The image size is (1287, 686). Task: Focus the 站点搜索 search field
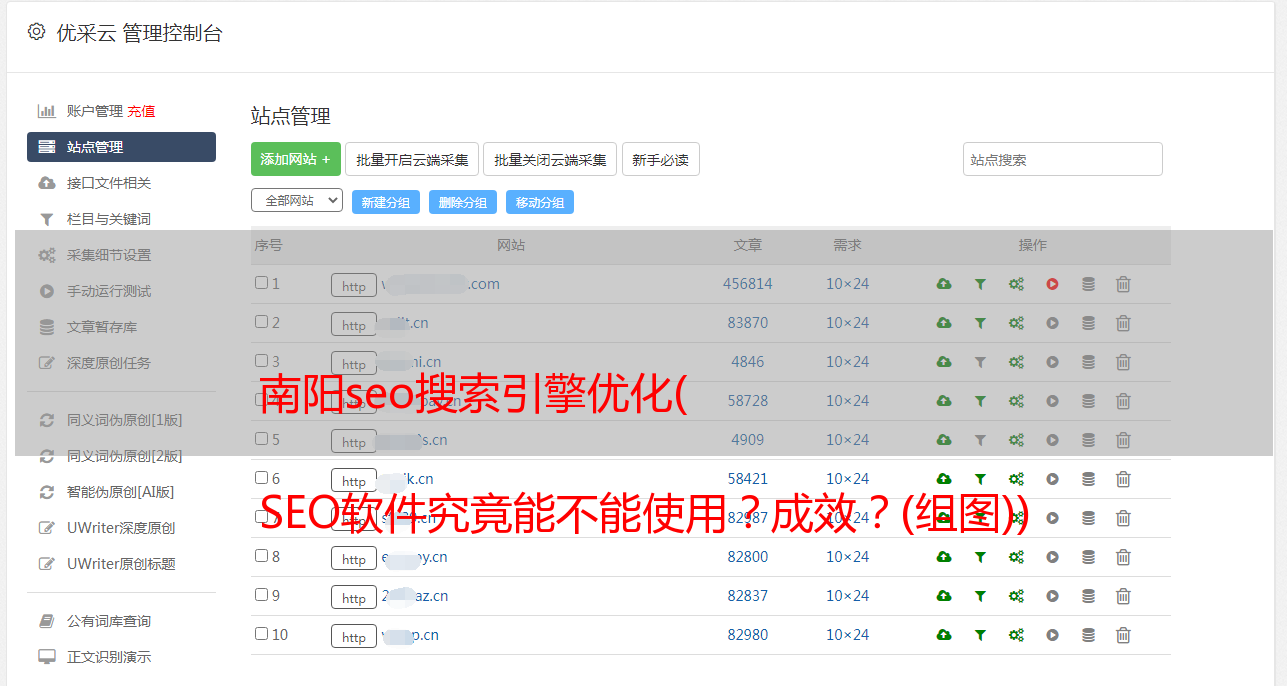click(x=1063, y=159)
